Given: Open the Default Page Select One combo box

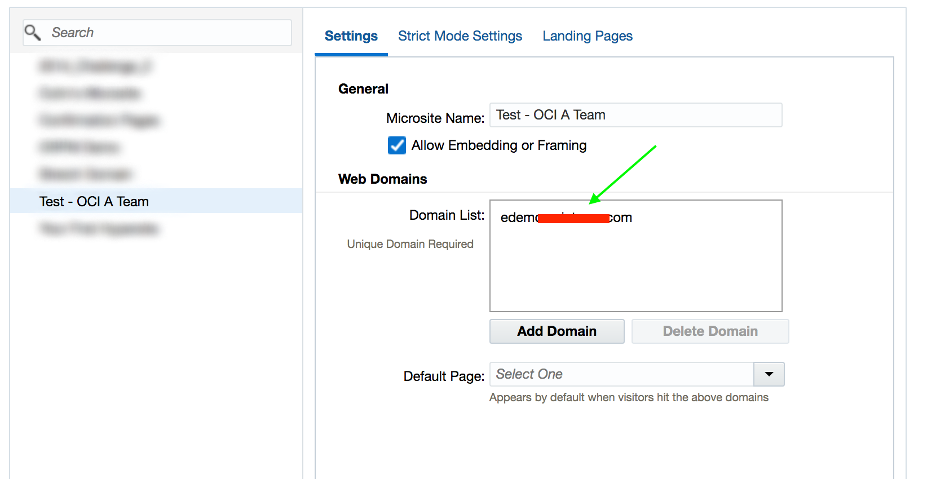Looking at the screenshot, I should coord(621,374).
